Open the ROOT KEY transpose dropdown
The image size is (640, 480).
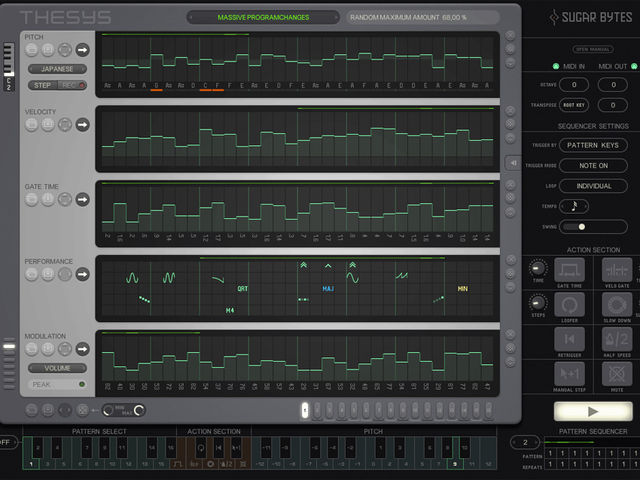point(574,105)
